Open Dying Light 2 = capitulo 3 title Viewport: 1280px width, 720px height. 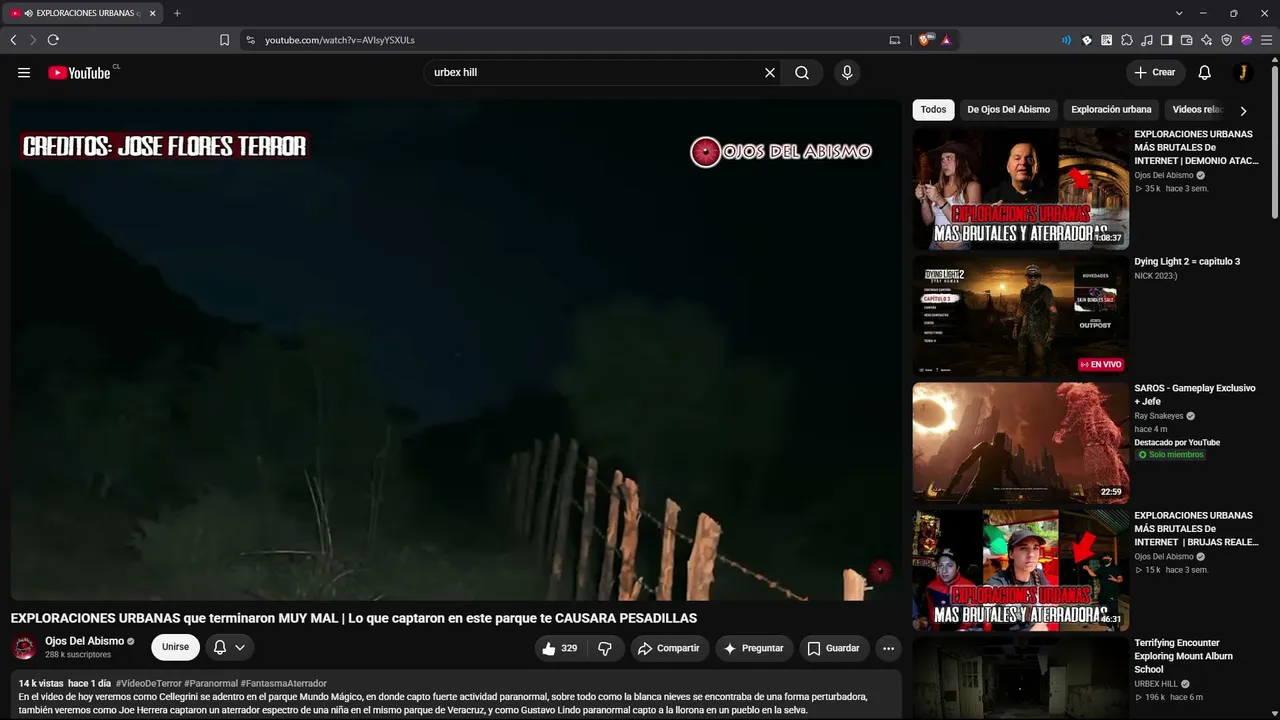1187,262
